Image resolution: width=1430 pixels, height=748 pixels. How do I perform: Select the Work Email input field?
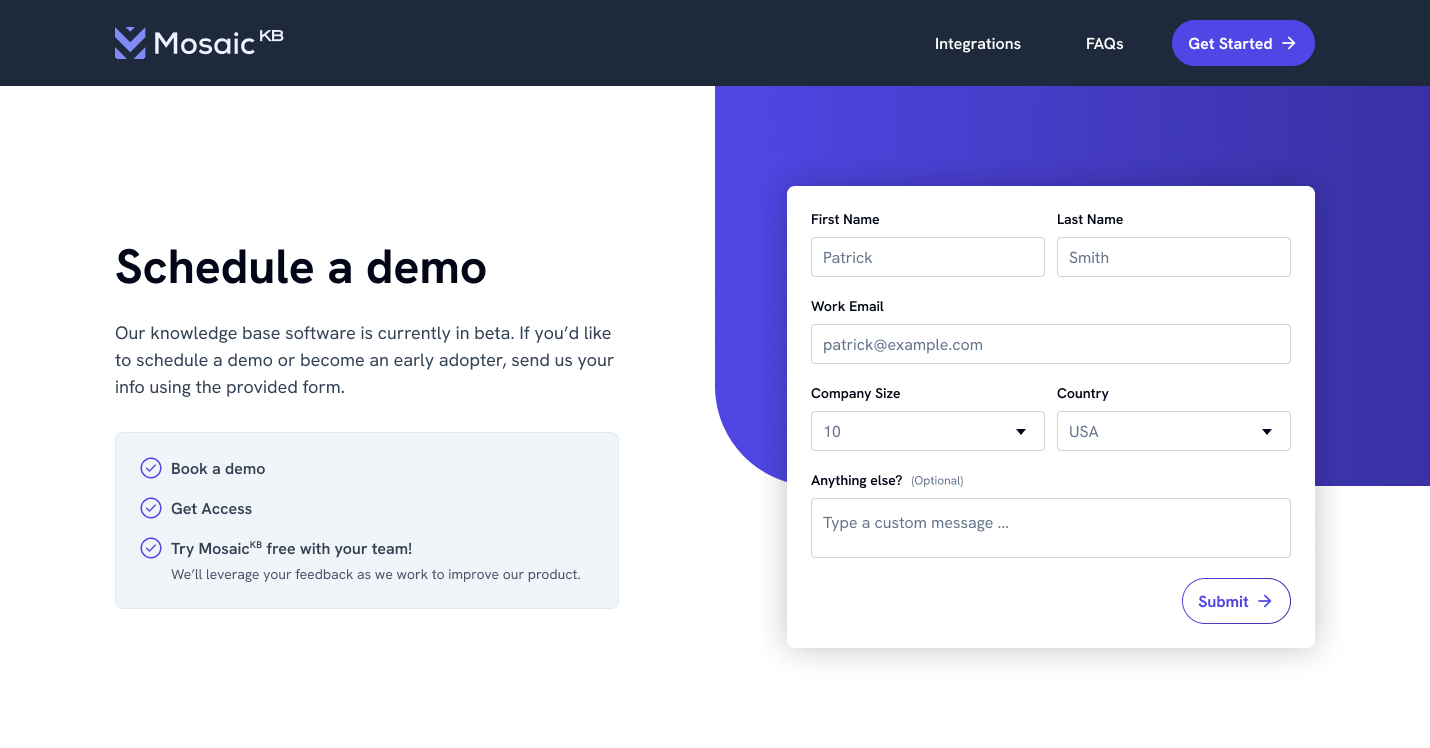(x=1050, y=344)
